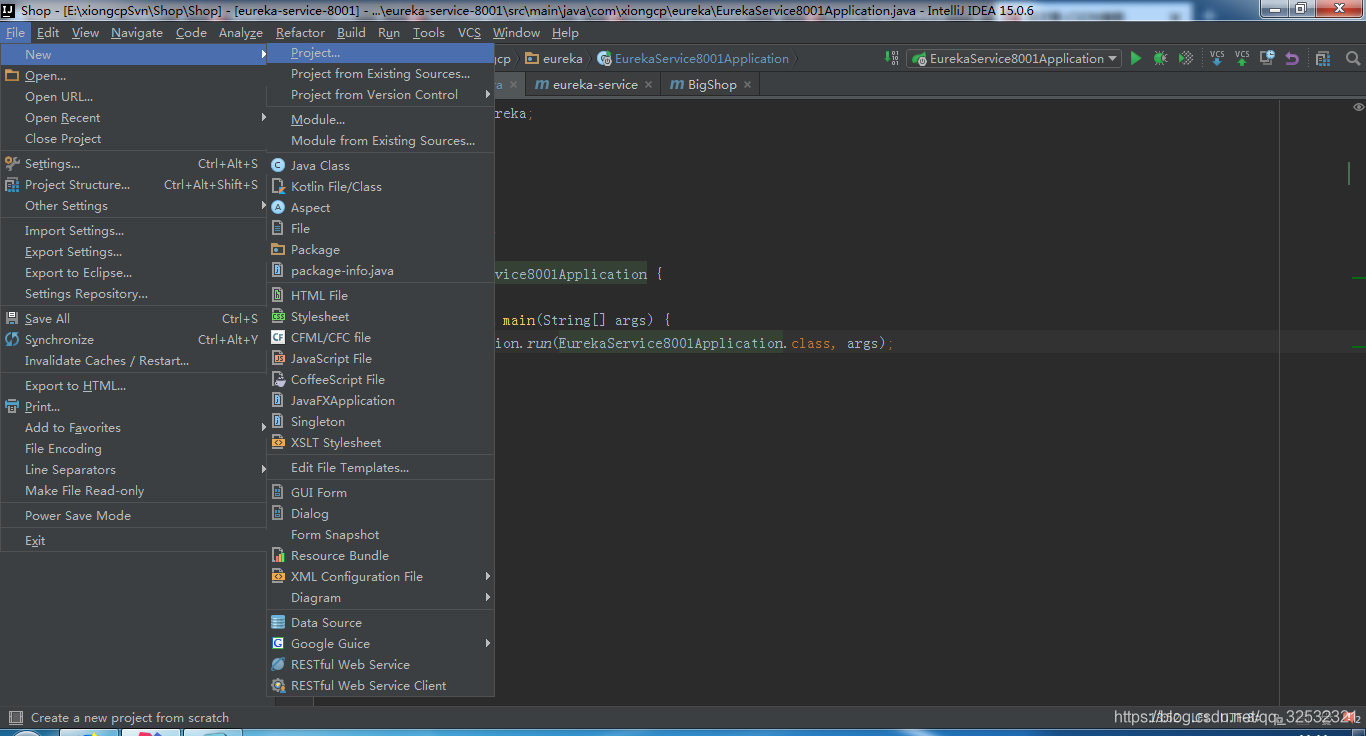1366x736 pixels.
Task: Expand XML Configuration File submenu
Action: click(x=381, y=576)
